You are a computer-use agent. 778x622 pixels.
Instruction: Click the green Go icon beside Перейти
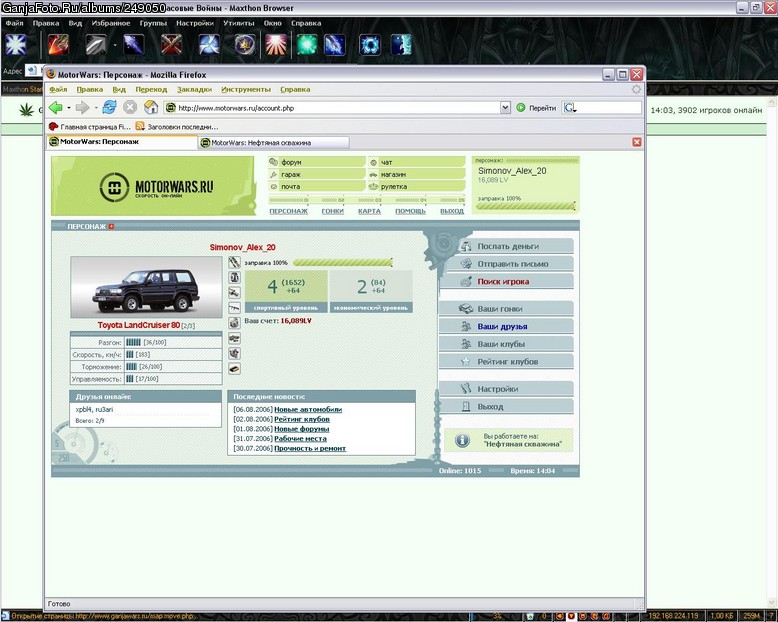(520, 108)
